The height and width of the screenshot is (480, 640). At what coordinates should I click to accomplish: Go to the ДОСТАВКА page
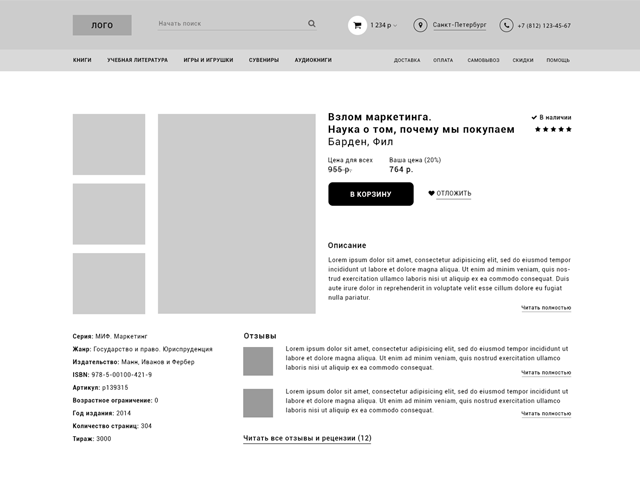407,60
